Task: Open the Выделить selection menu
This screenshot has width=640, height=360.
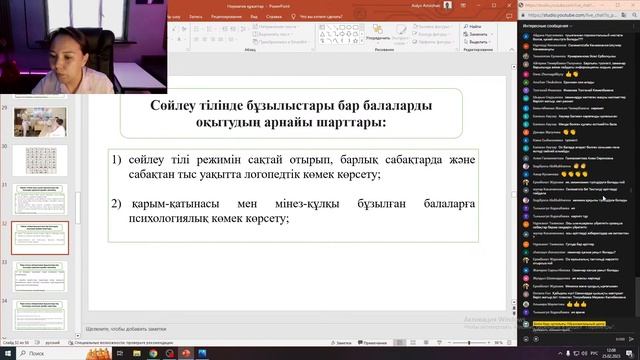Action: tap(478, 42)
